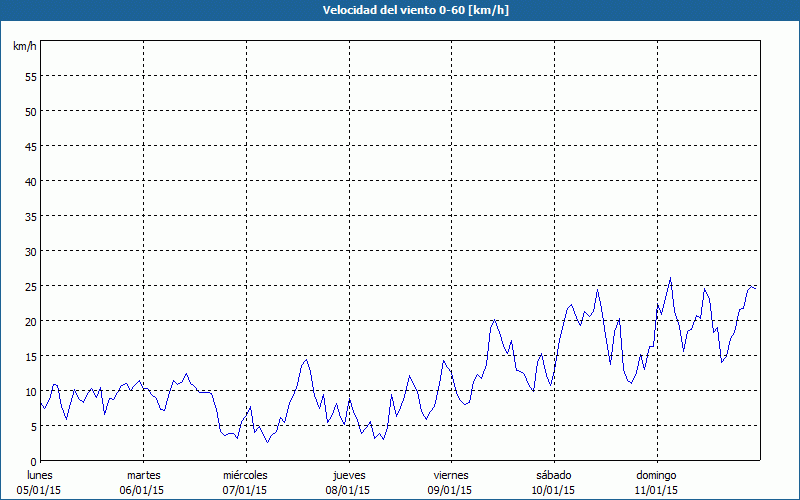The image size is (800, 500).
Task: Click the 0 label at the axis origin
Action: pos(33,461)
